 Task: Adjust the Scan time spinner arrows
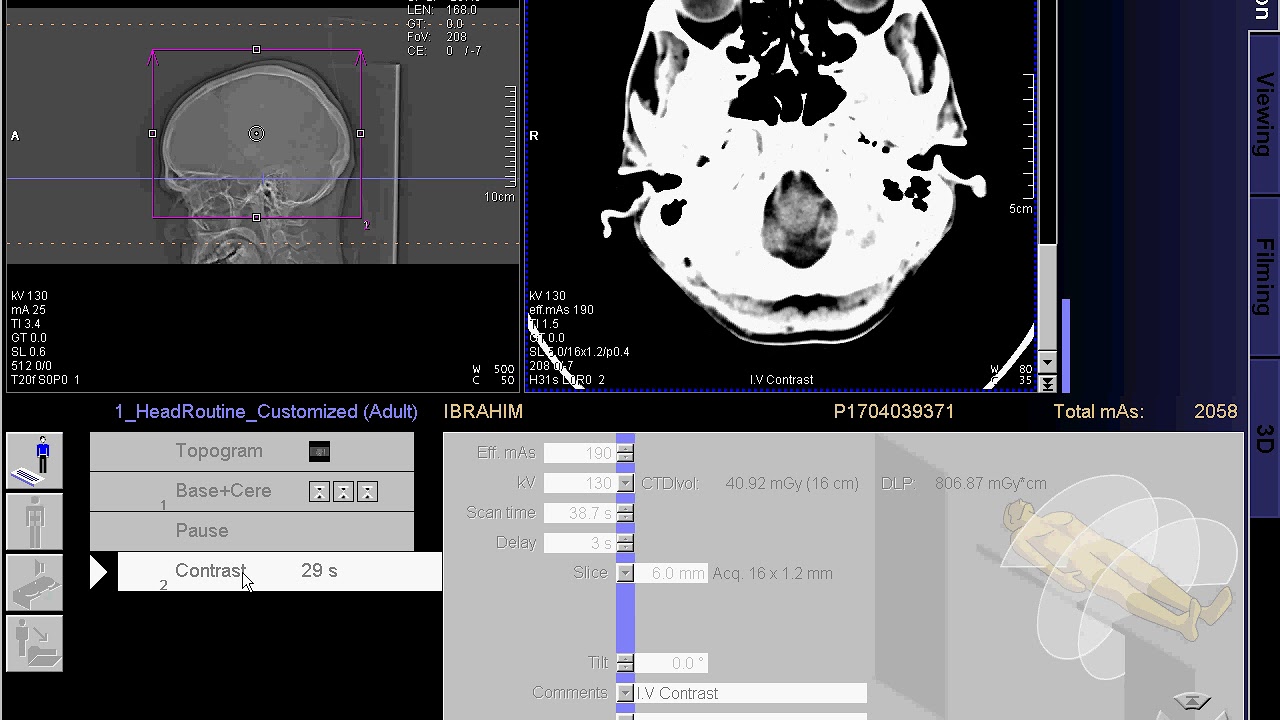(625, 513)
